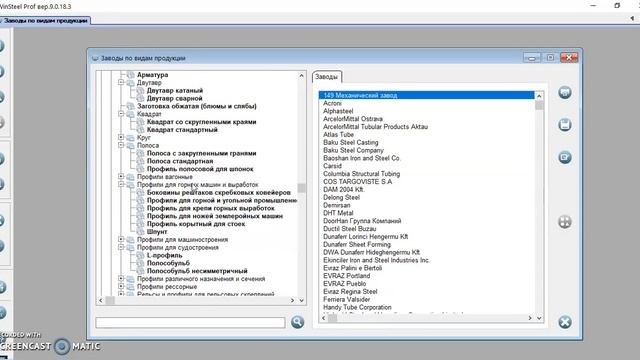The image size is (640, 360).
Task: Select Columbia Structural Tubing entry
Action: coord(361,173)
